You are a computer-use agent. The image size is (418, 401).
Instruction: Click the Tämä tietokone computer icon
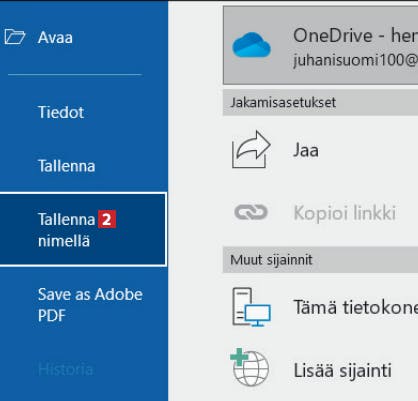pos(251,307)
